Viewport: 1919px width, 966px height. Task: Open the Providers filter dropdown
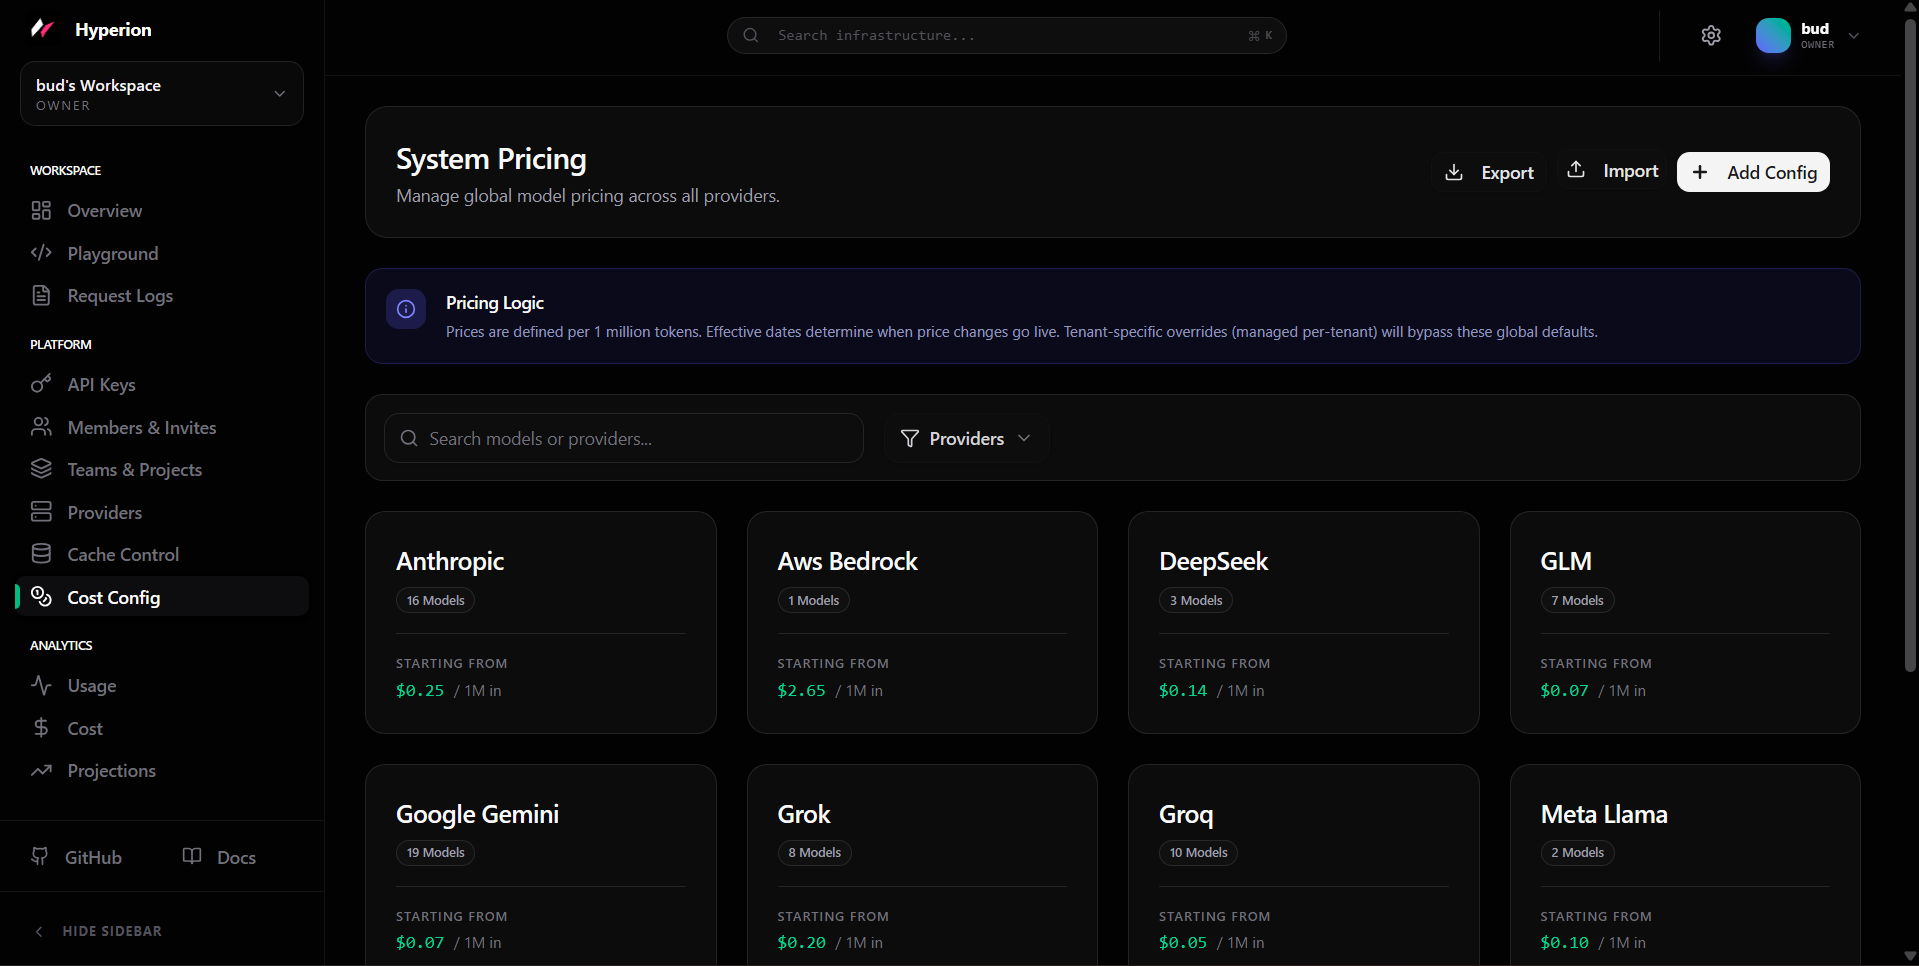pyautogui.click(x=965, y=438)
